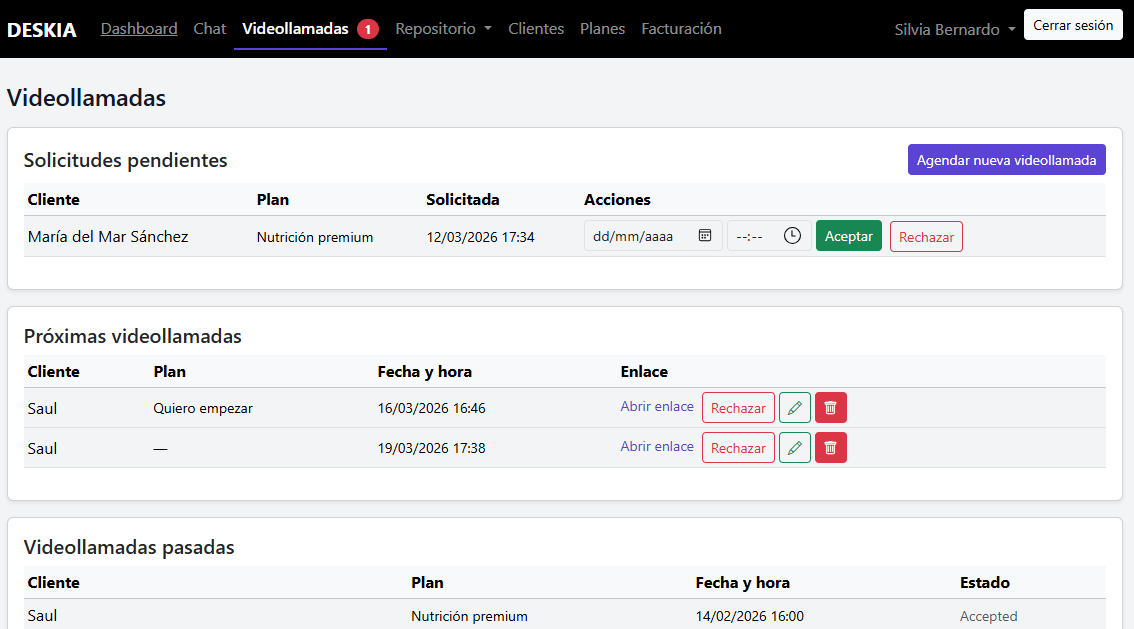Edit the 19/03/2026 video call with pencil icon
The width and height of the screenshot is (1134, 629).
795,448
